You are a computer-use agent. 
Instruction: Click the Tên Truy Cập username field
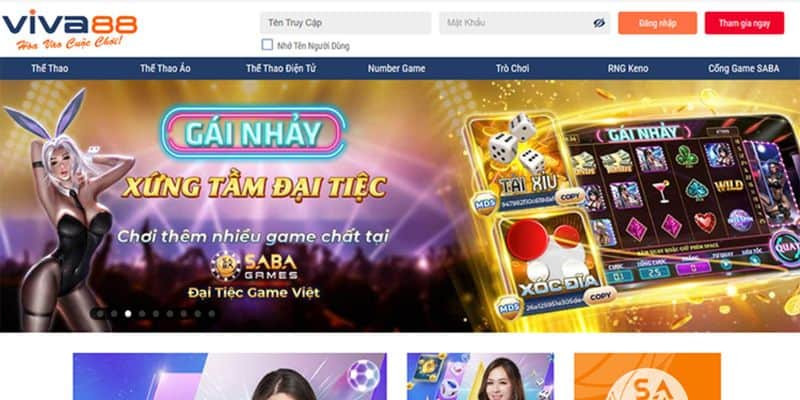click(345, 23)
